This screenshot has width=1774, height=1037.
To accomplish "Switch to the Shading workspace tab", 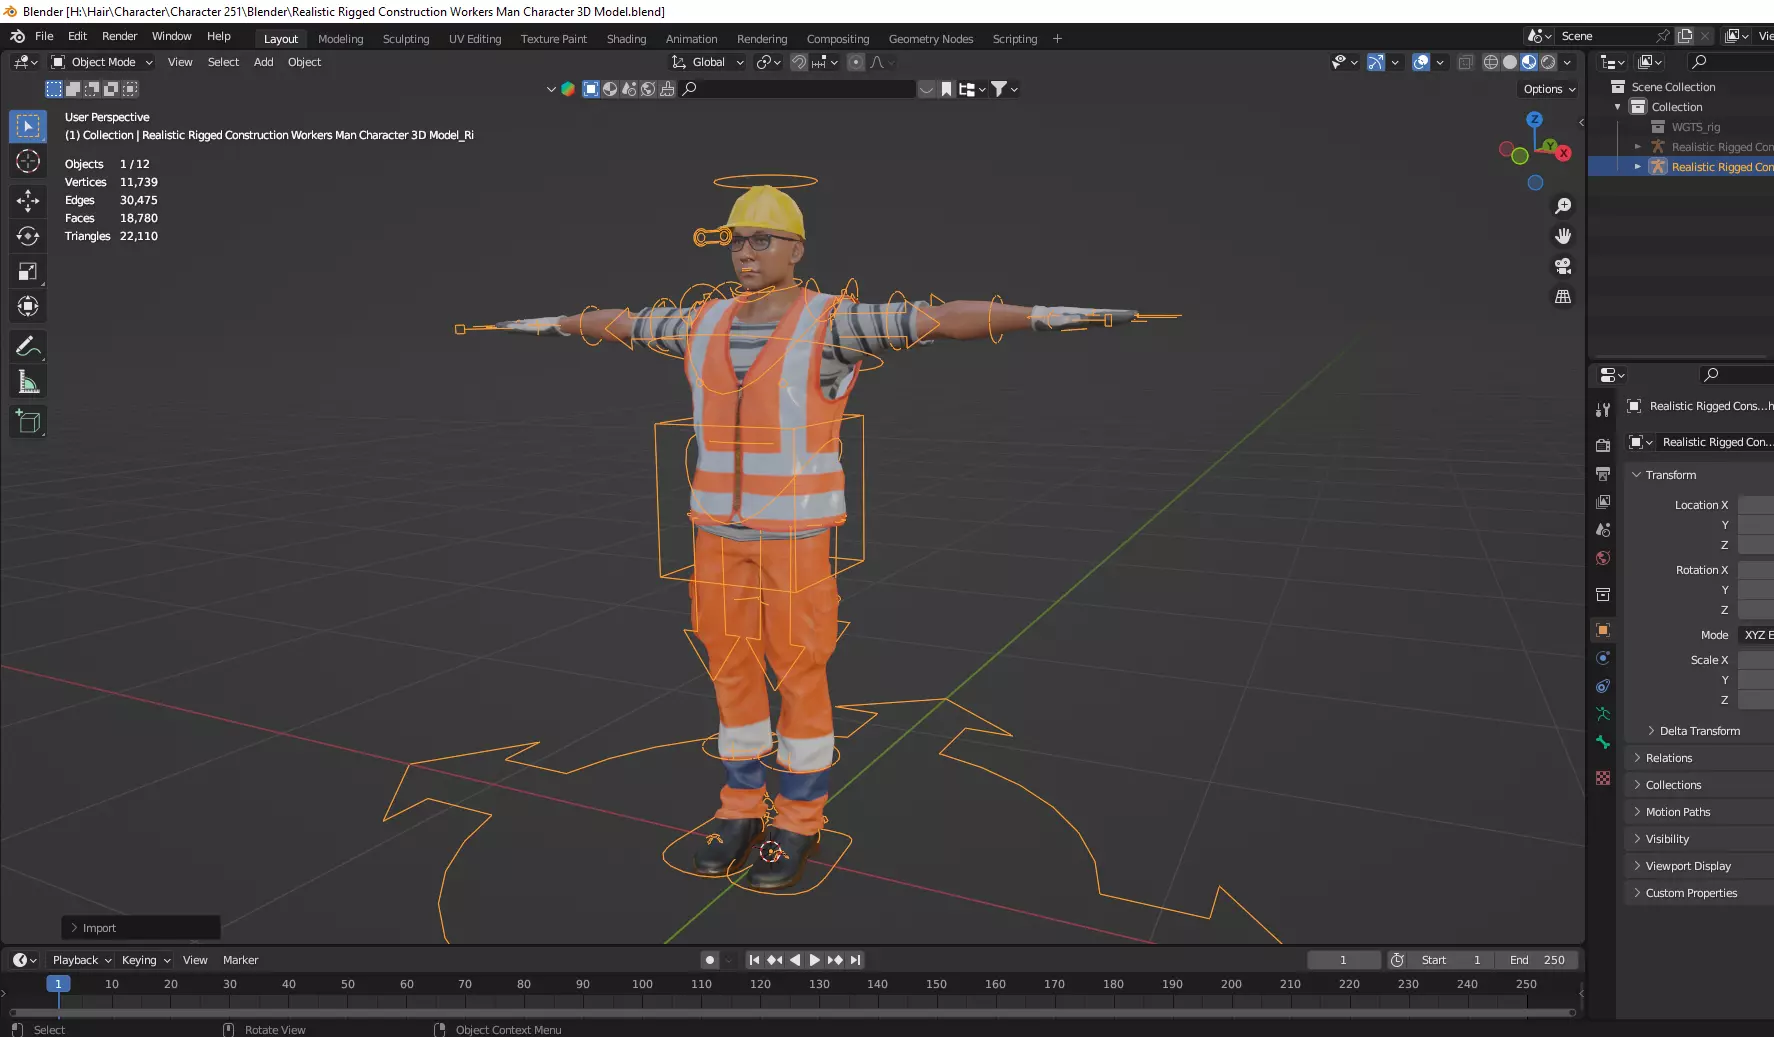I will point(626,39).
